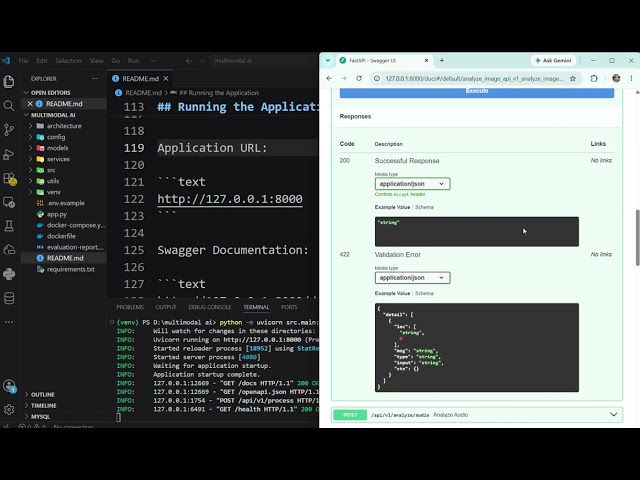Open Source Control view in VS Code
The width and height of the screenshot is (640, 480).
9,130
